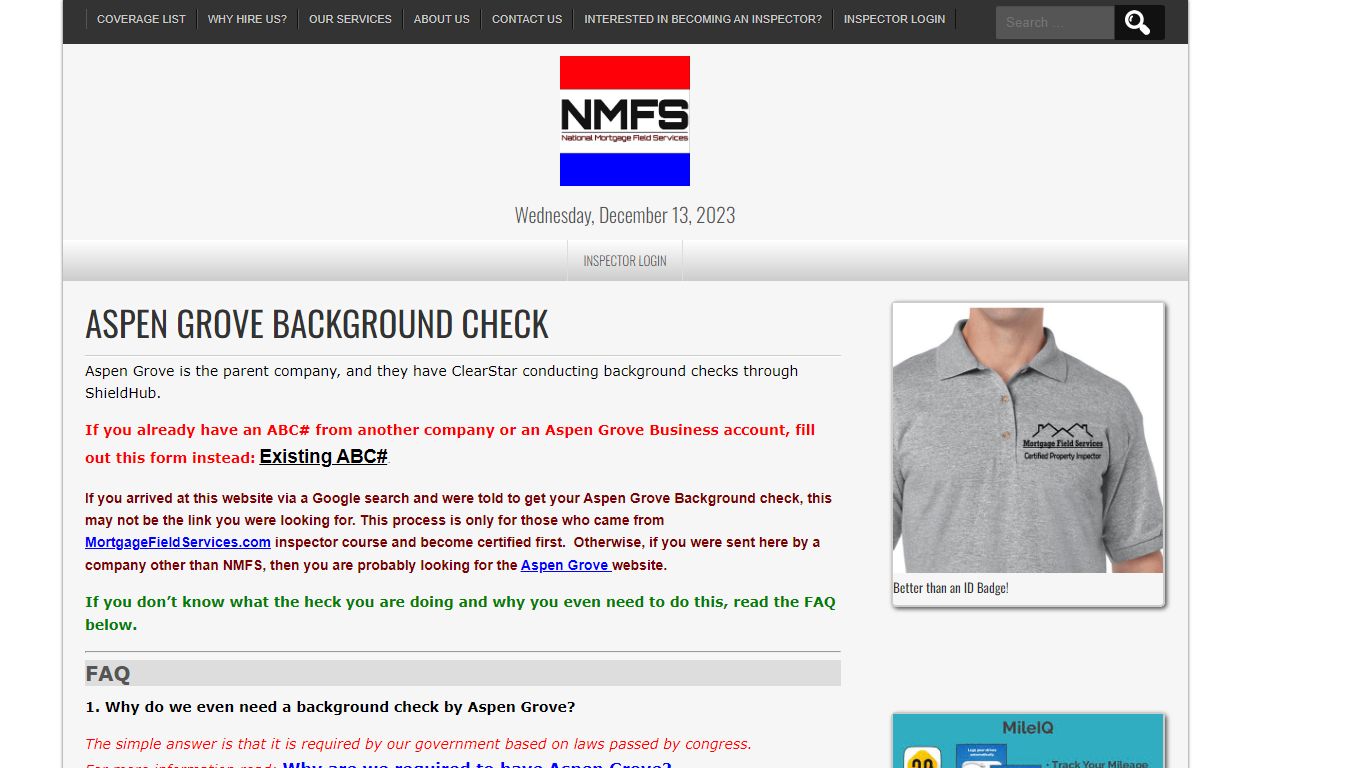The width and height of the screenshot is (1366, 768).
Task: Follow the Existing ABC# form link
Action: pyautogui.click(x=323, y=456)
